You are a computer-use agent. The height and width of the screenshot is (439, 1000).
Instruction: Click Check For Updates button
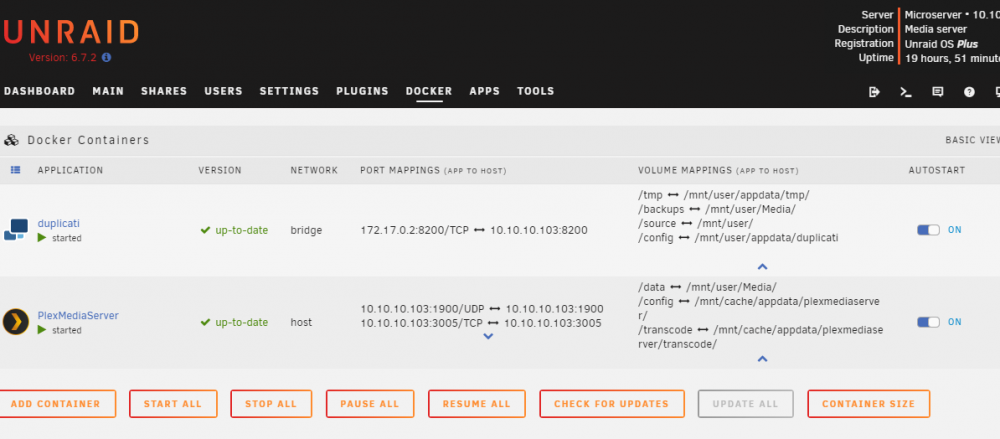[x=612, y=404]
